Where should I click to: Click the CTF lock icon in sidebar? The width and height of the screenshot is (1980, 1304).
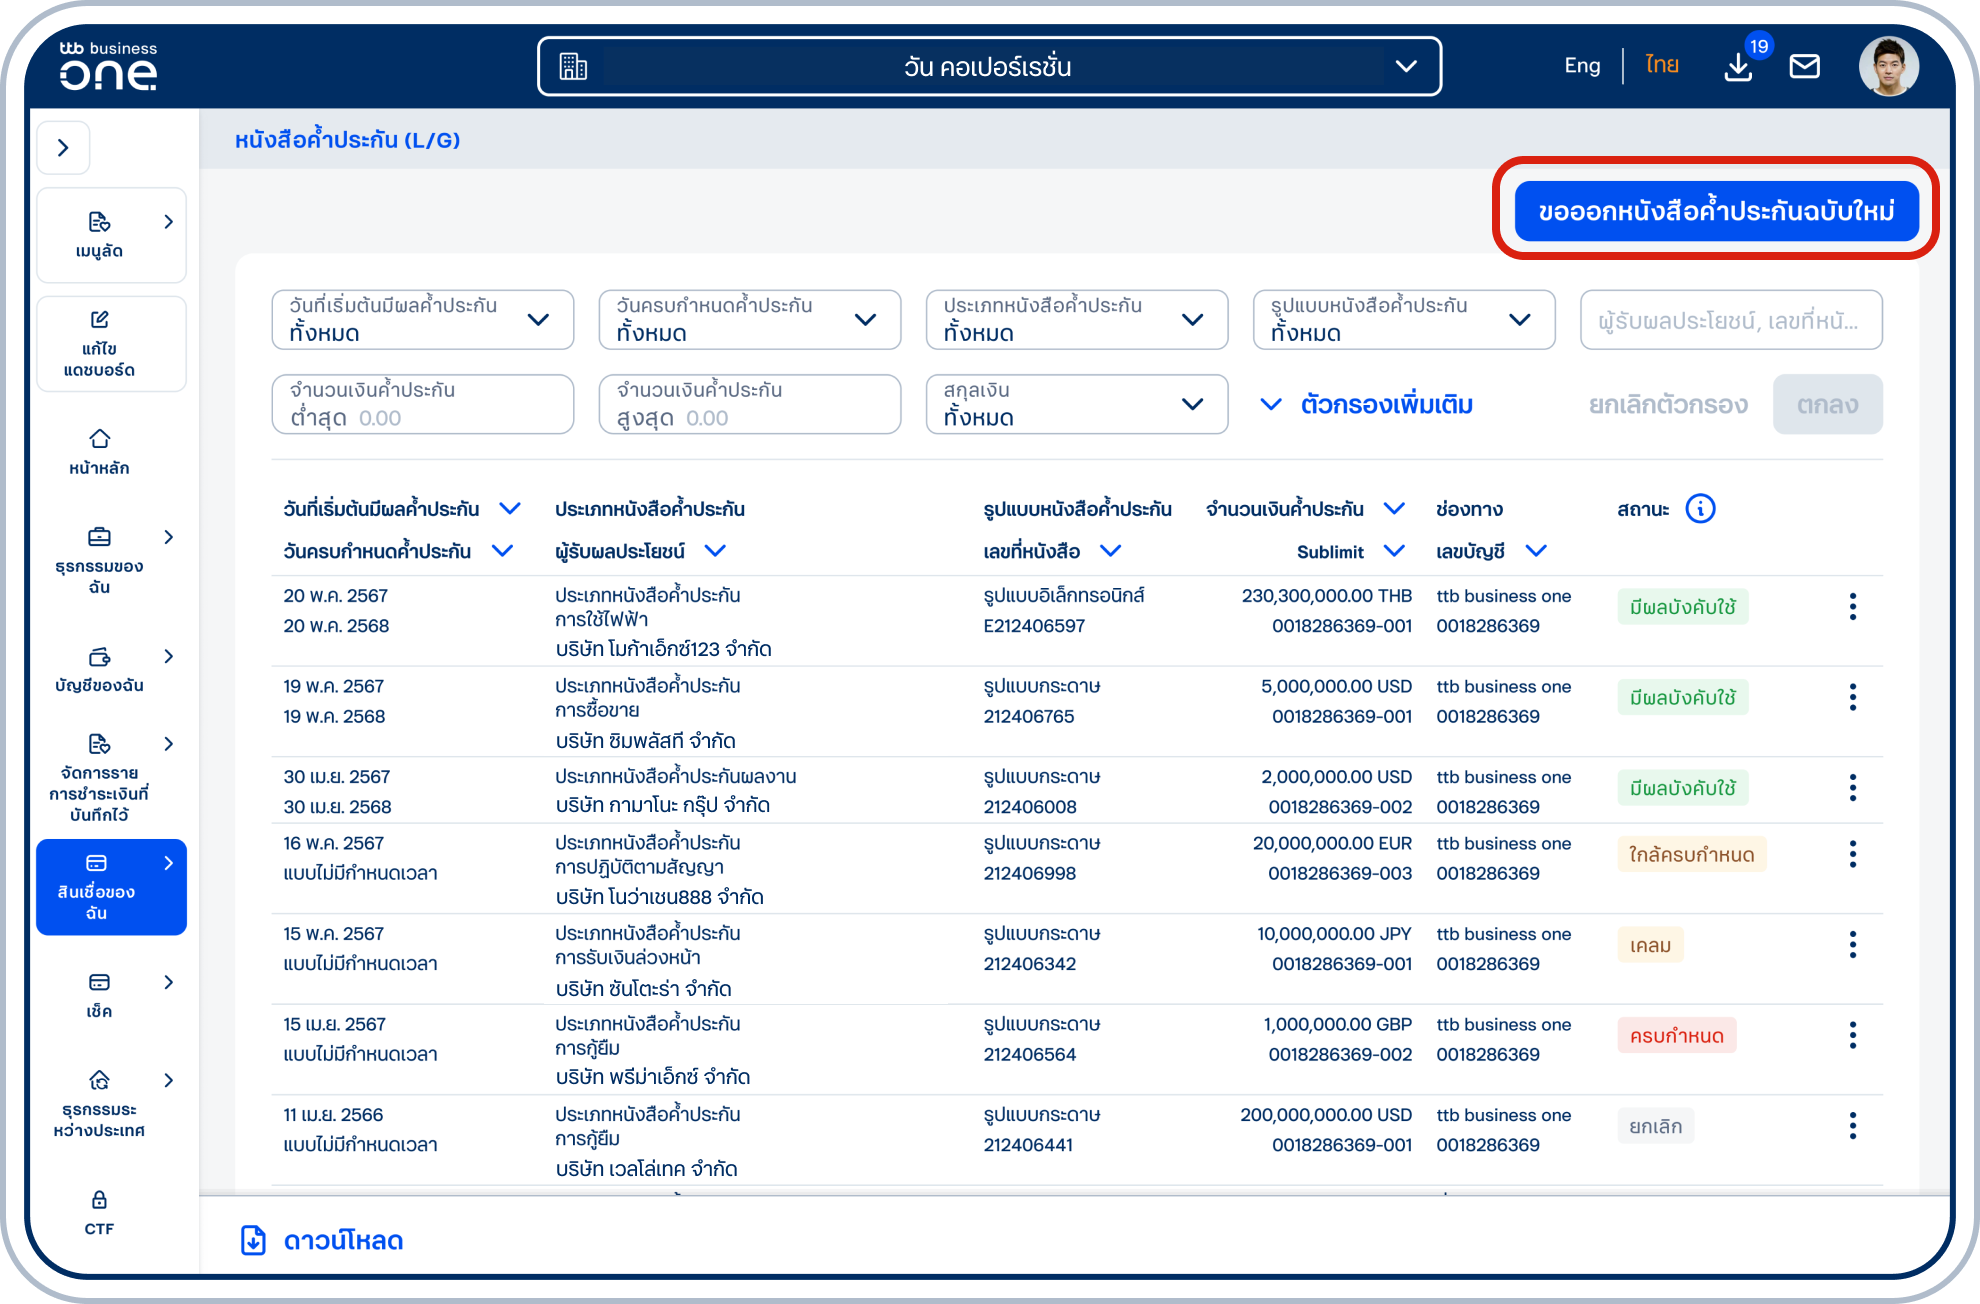point(99,1200)
